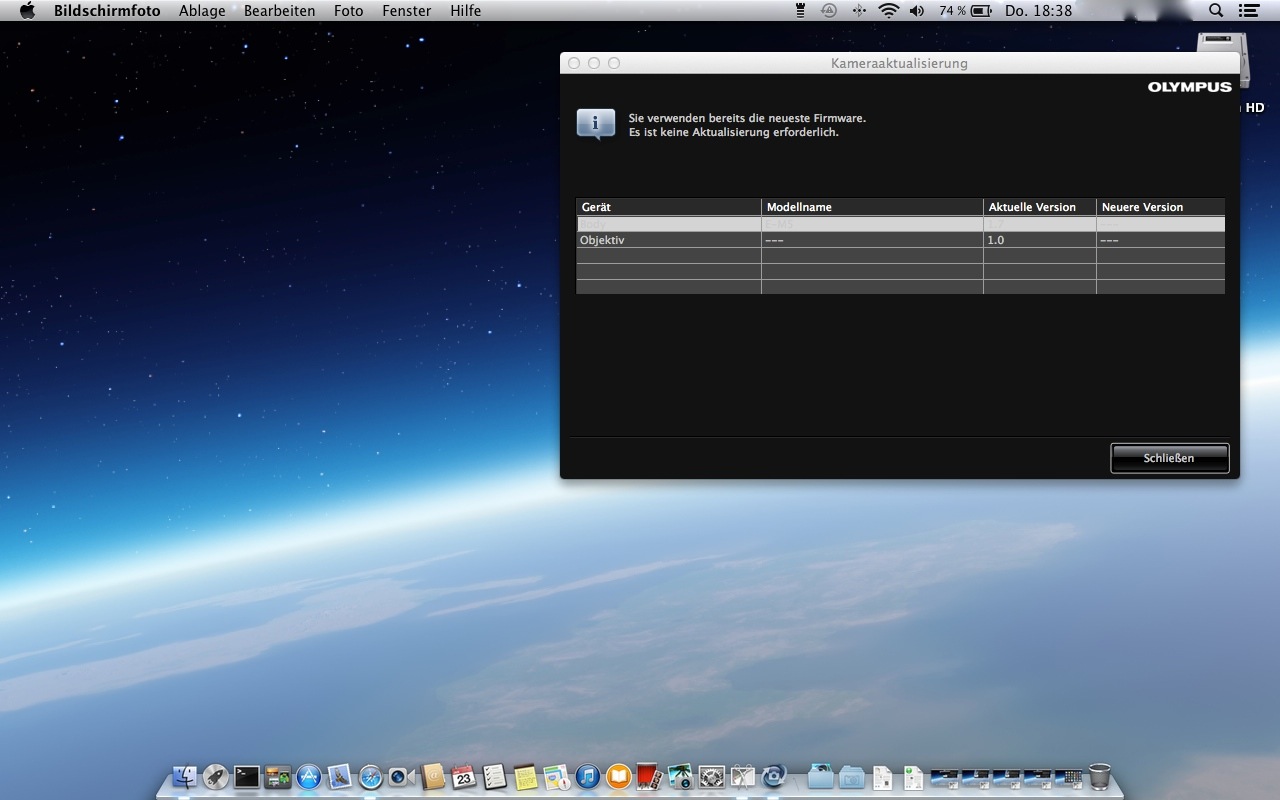Screen dimensions: 1280x800
Task: Launch Terminal from the dock
Action: pos(247,776)
